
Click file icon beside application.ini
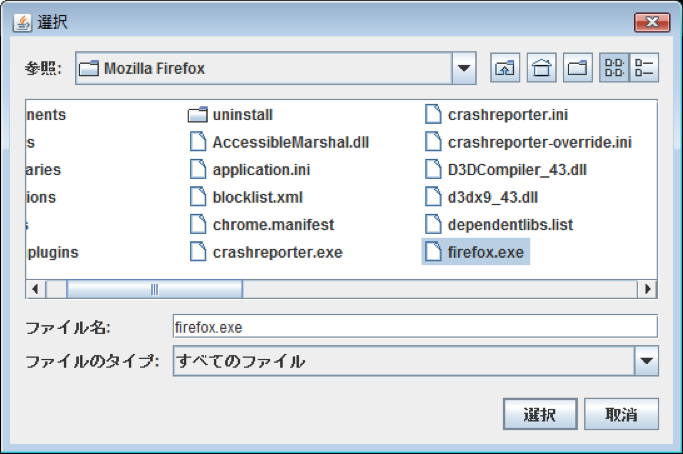point(198,169)
